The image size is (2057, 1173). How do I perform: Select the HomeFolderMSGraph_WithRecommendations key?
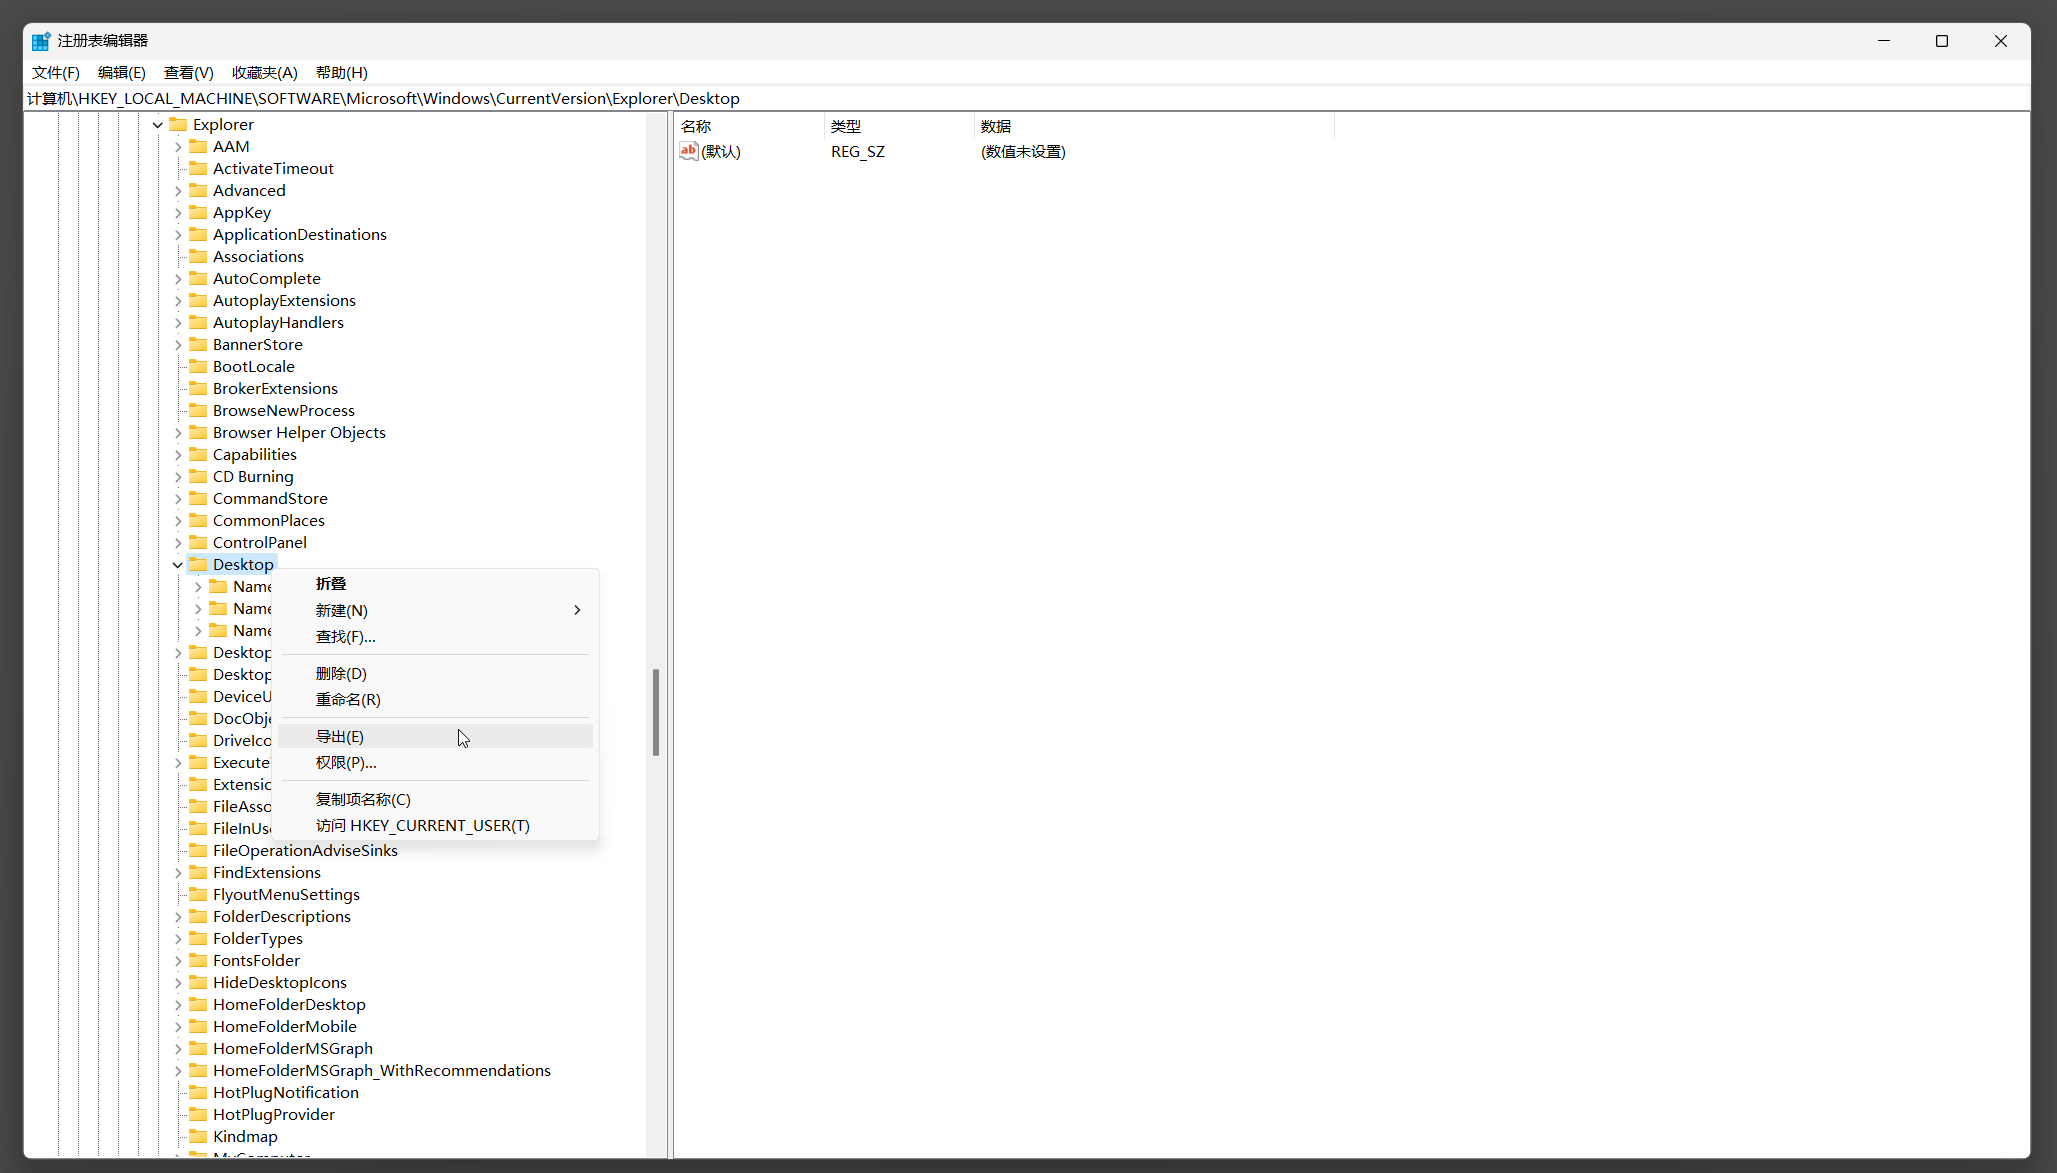click(x=381, y=1071)
